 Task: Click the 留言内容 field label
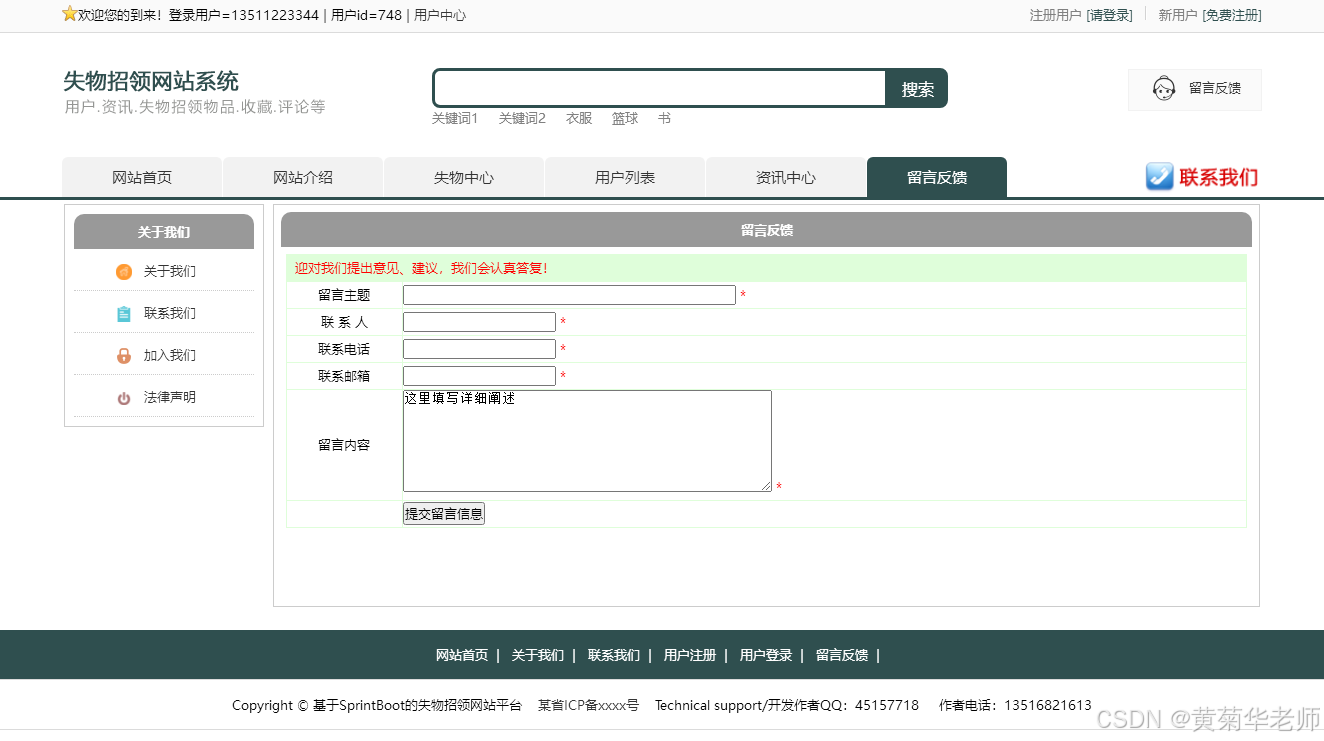click(344, 445)
